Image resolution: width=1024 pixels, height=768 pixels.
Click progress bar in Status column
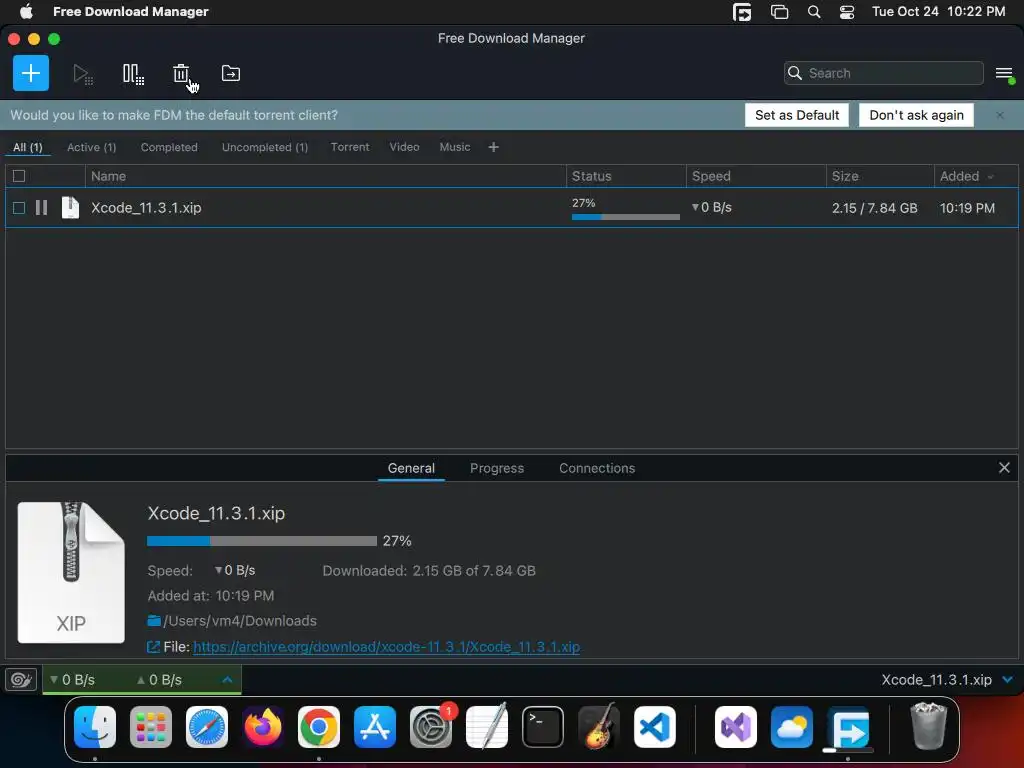coord(626,217)
